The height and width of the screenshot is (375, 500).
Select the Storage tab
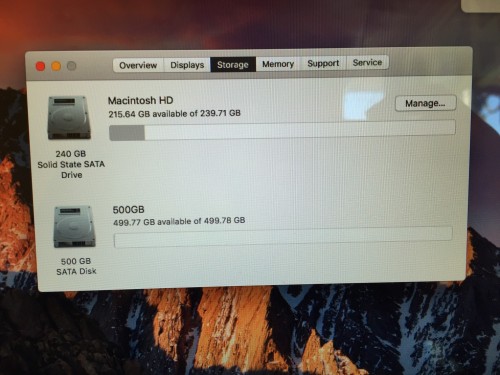[x=233, y=64]
